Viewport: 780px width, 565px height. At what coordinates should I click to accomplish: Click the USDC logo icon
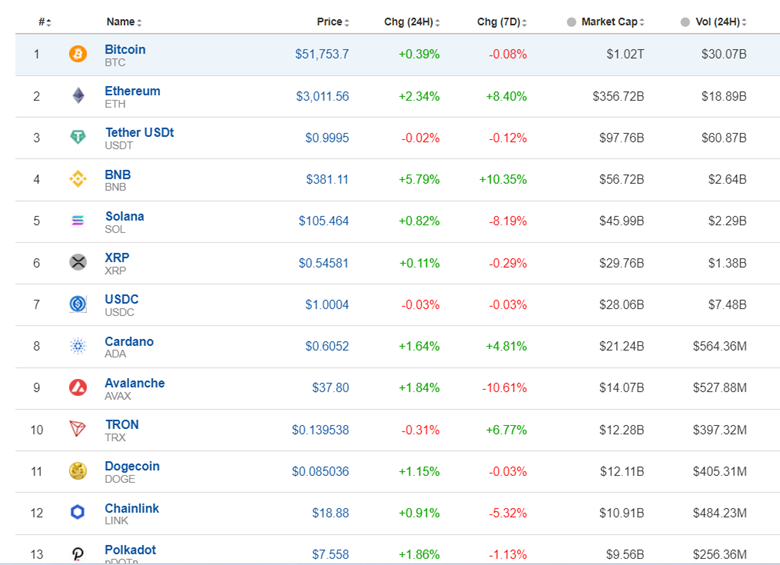(x=78, y=304)
